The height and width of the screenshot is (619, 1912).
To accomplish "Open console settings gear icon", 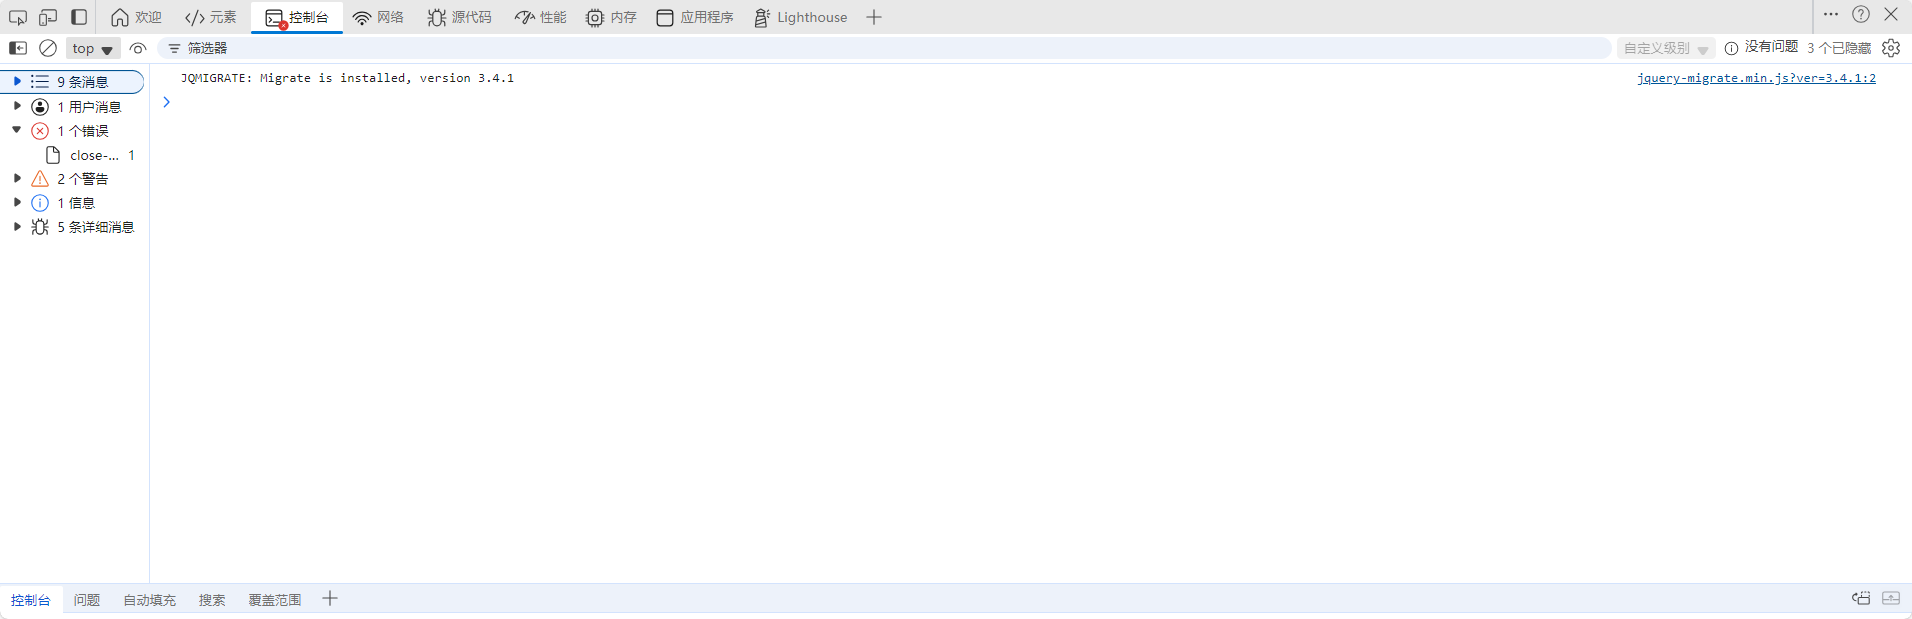I will (1891, 48).
